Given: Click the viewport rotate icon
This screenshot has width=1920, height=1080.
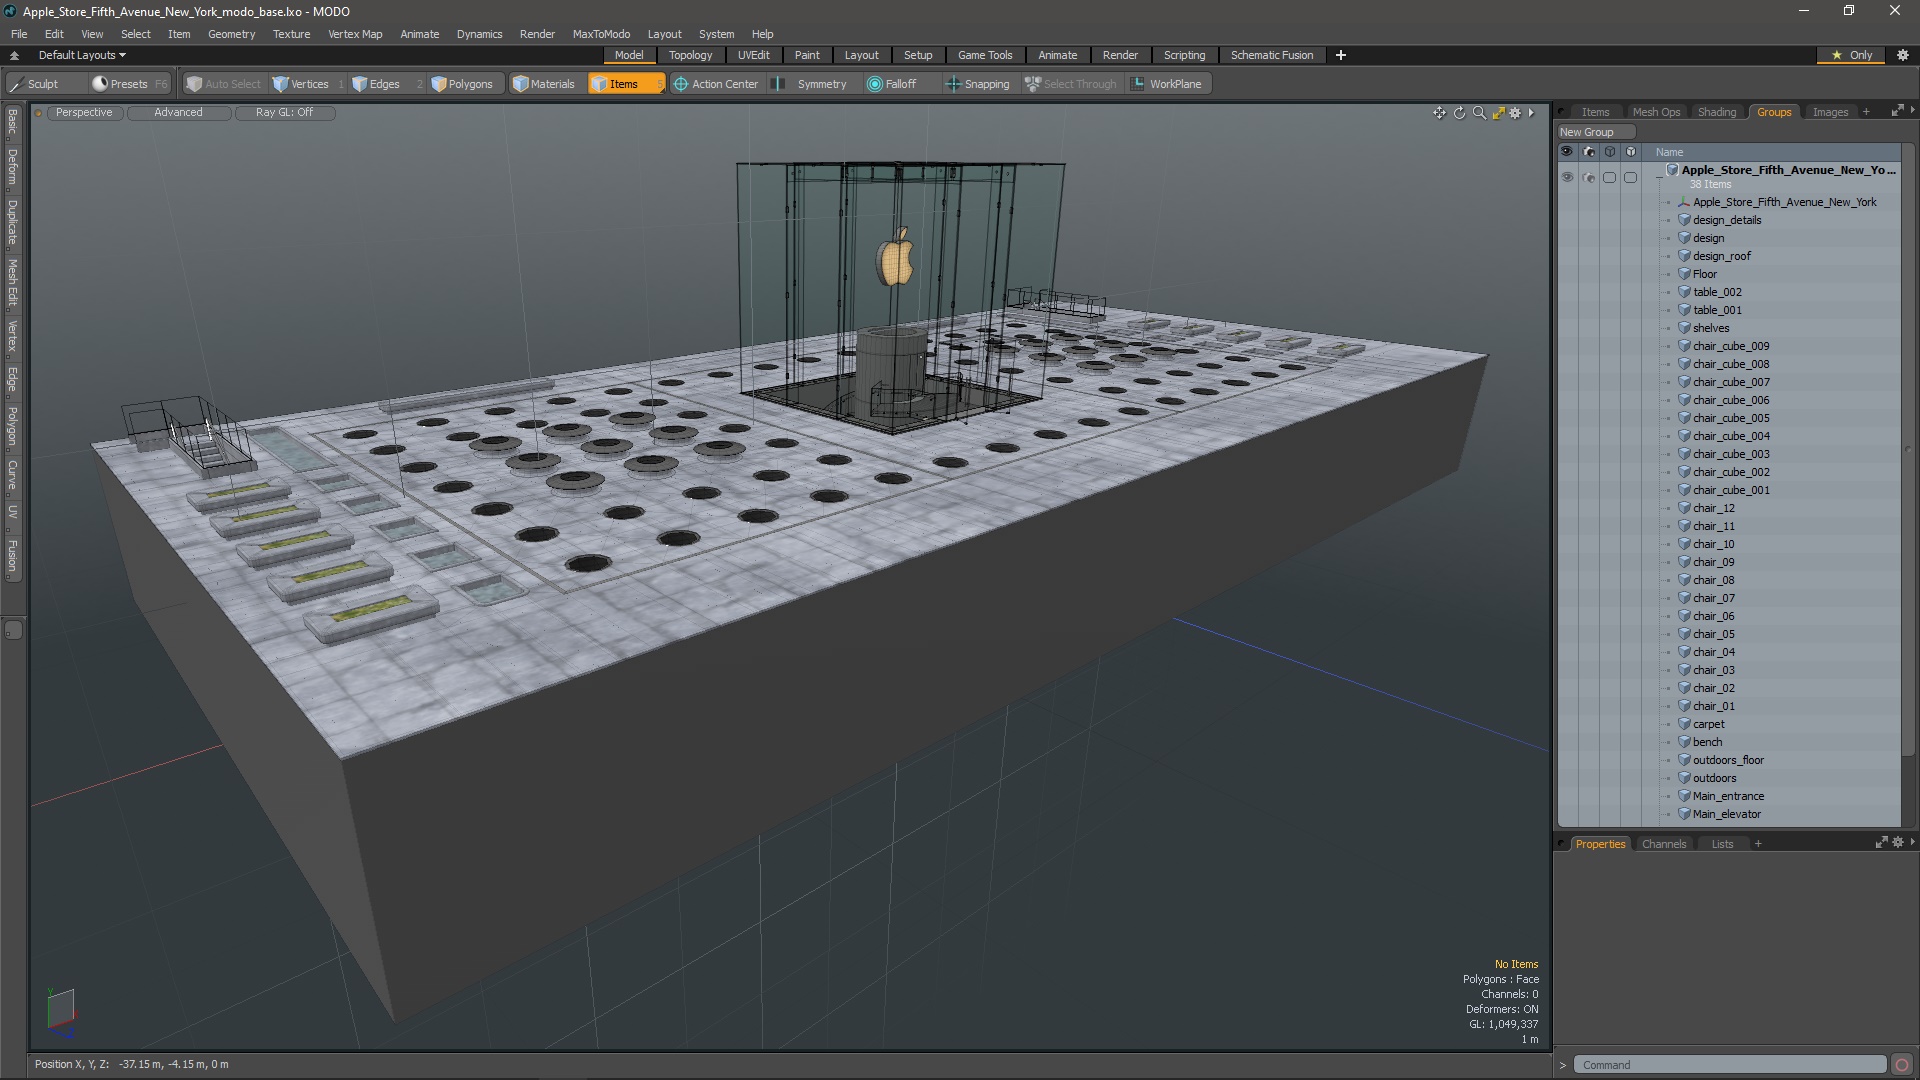Looking at the screenshot, I should pyautogui.click(x=1459, y=113).
